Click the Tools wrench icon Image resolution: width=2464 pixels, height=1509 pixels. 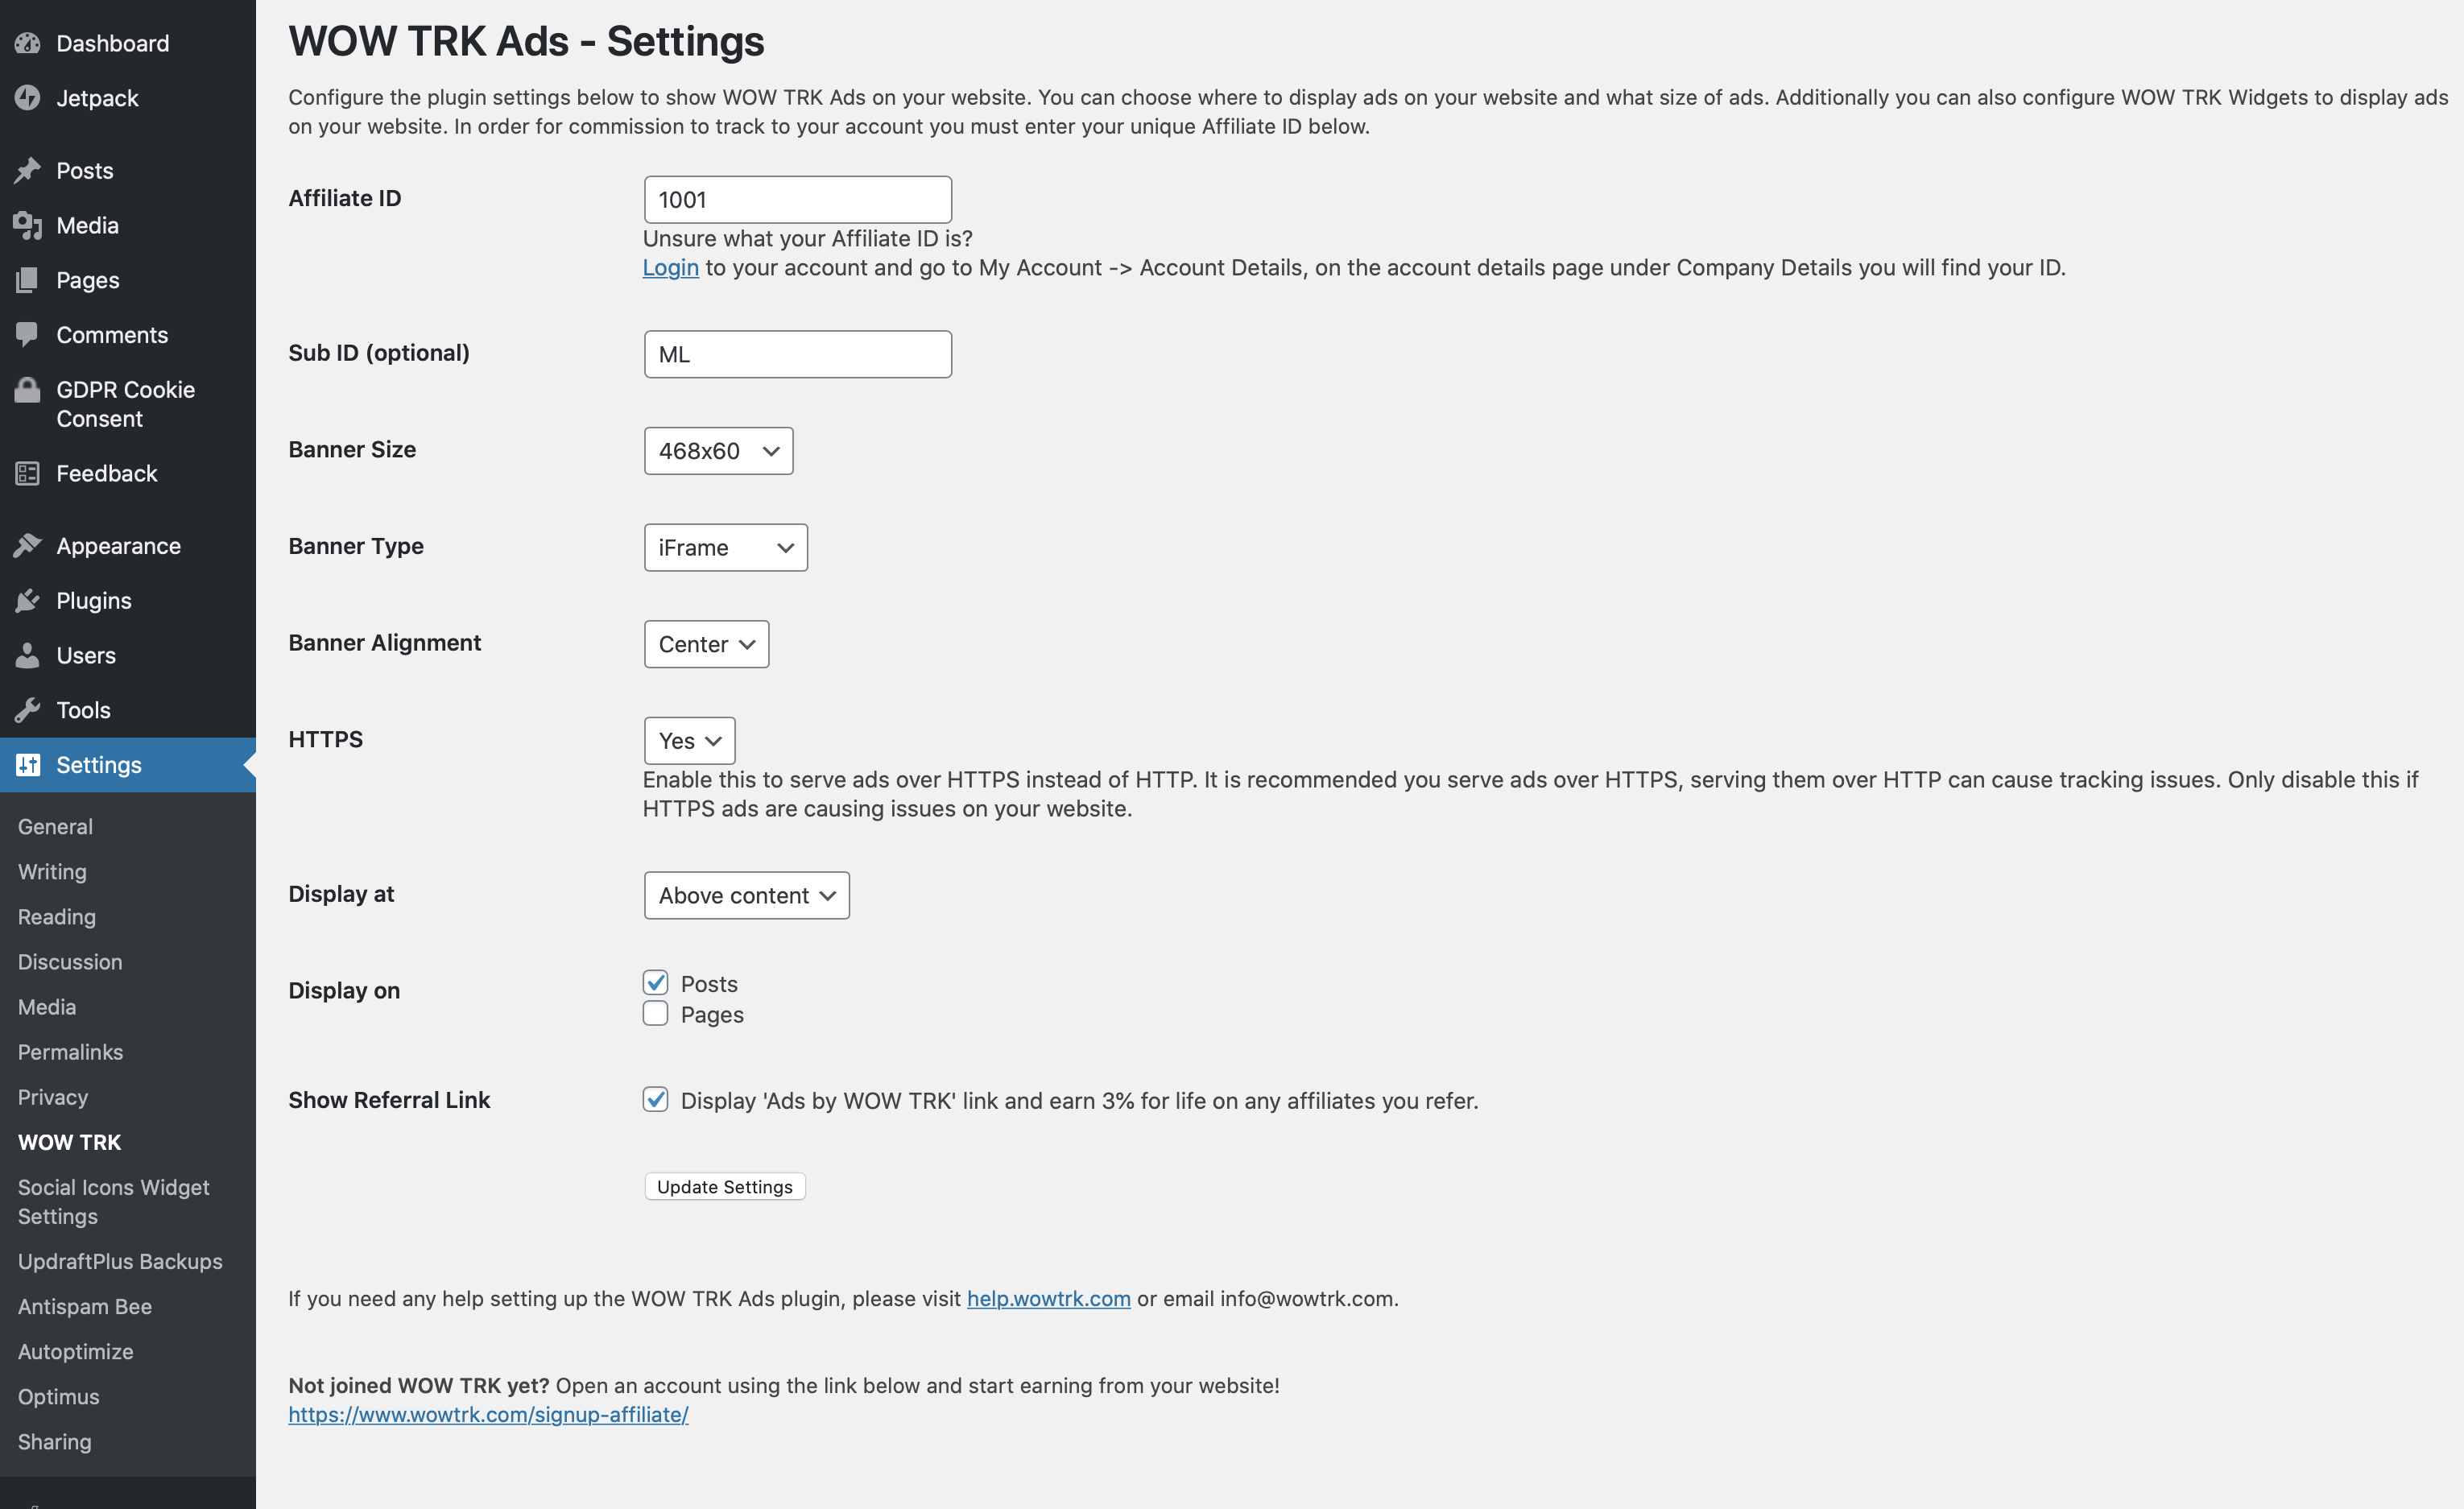[x=28, y=709]
